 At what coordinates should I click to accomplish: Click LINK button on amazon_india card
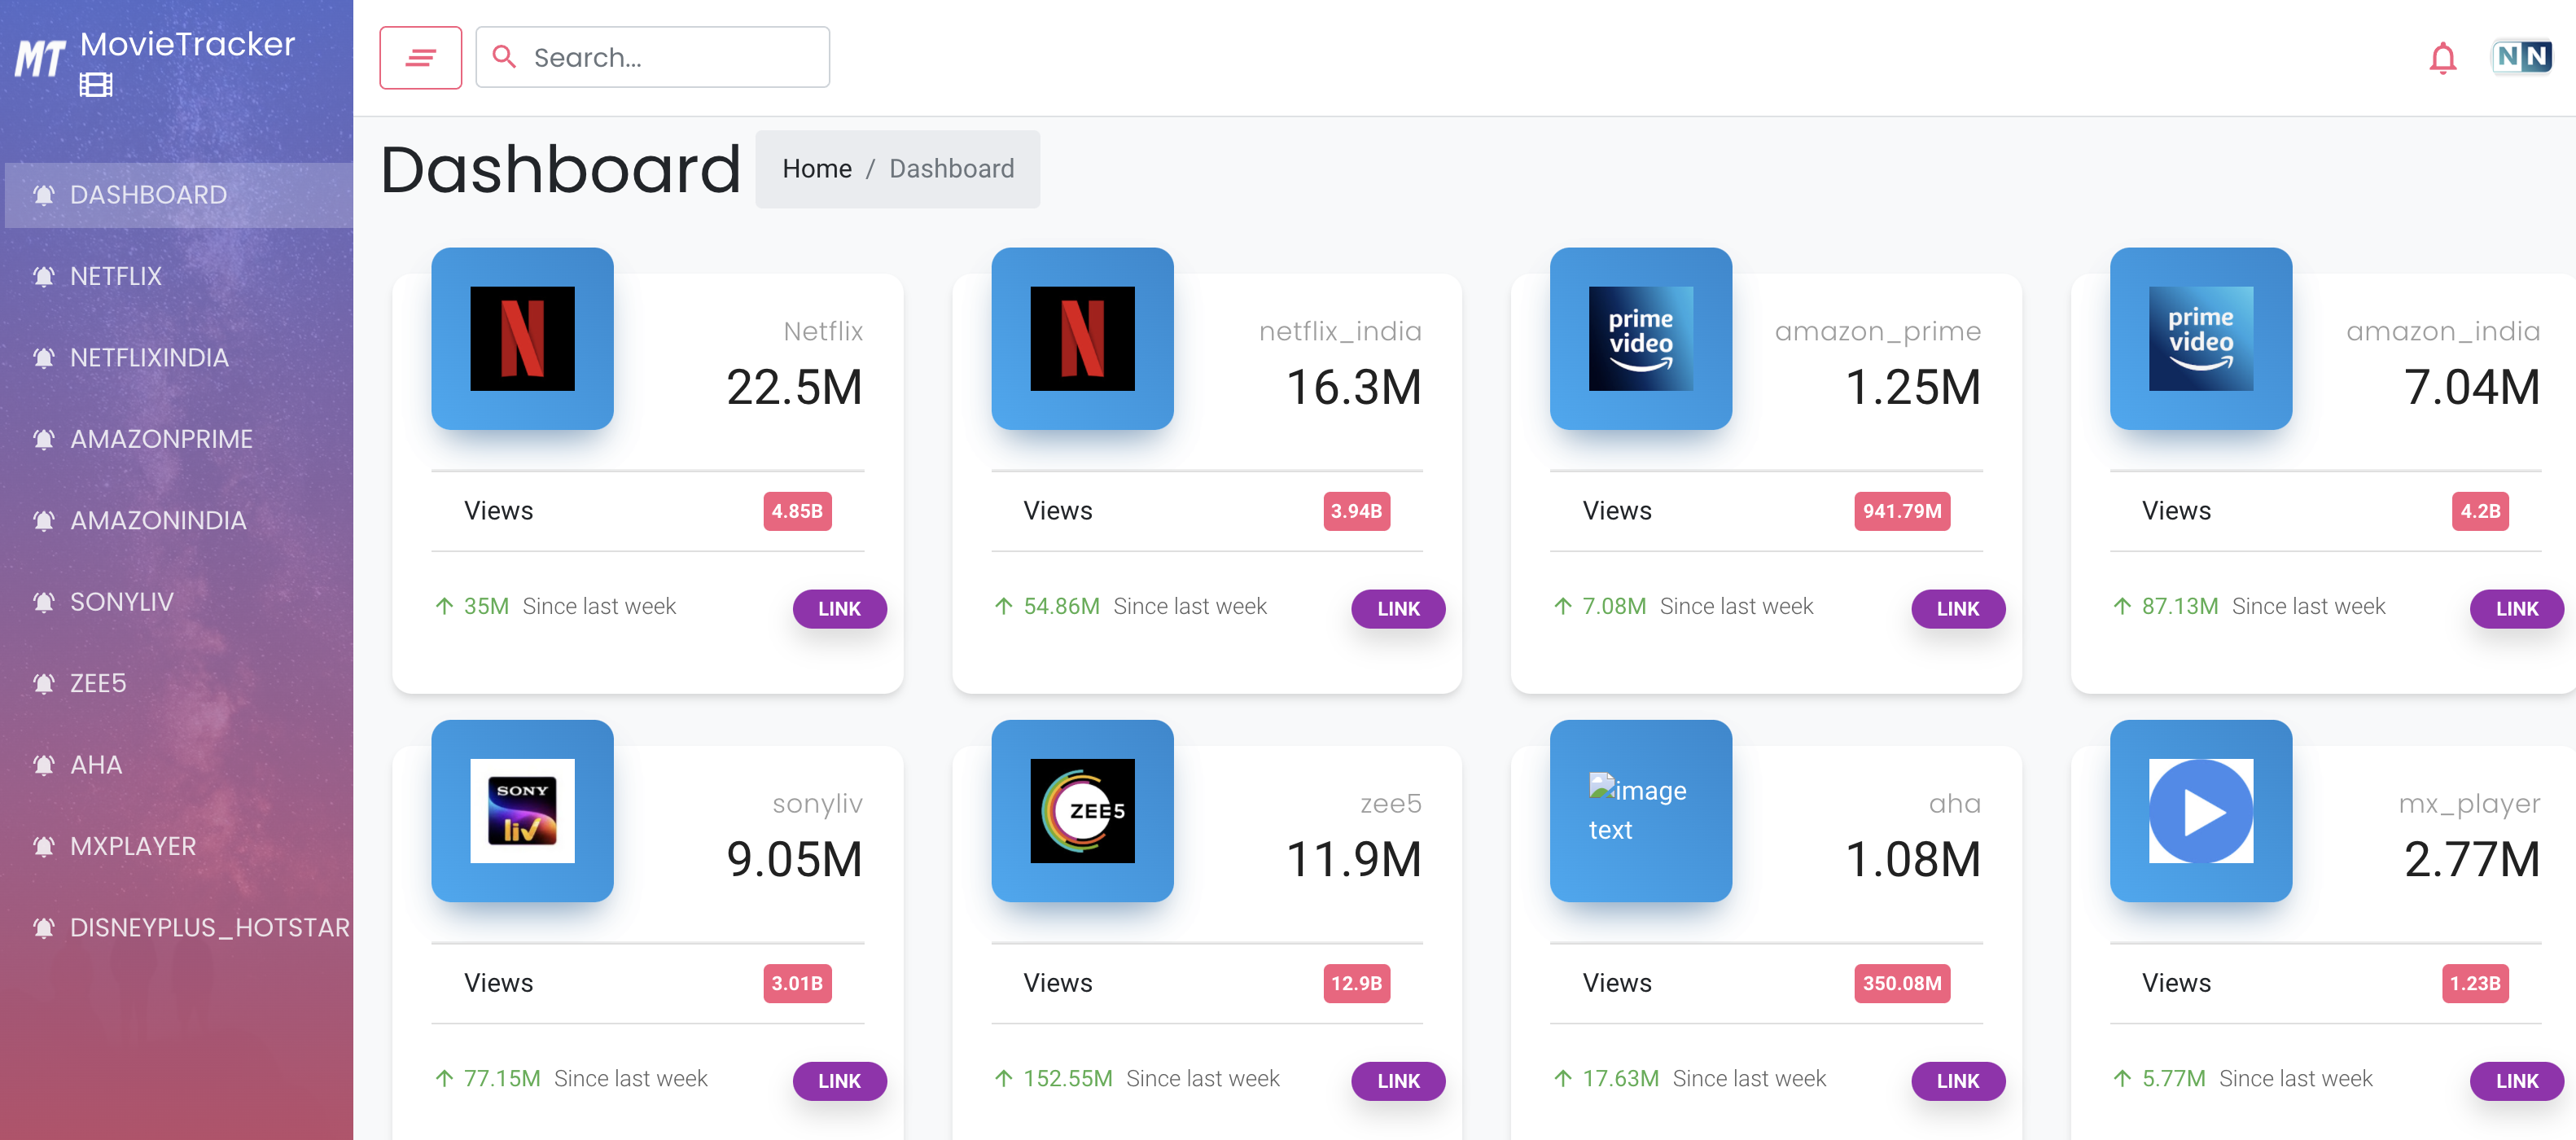coord(2517,609)
